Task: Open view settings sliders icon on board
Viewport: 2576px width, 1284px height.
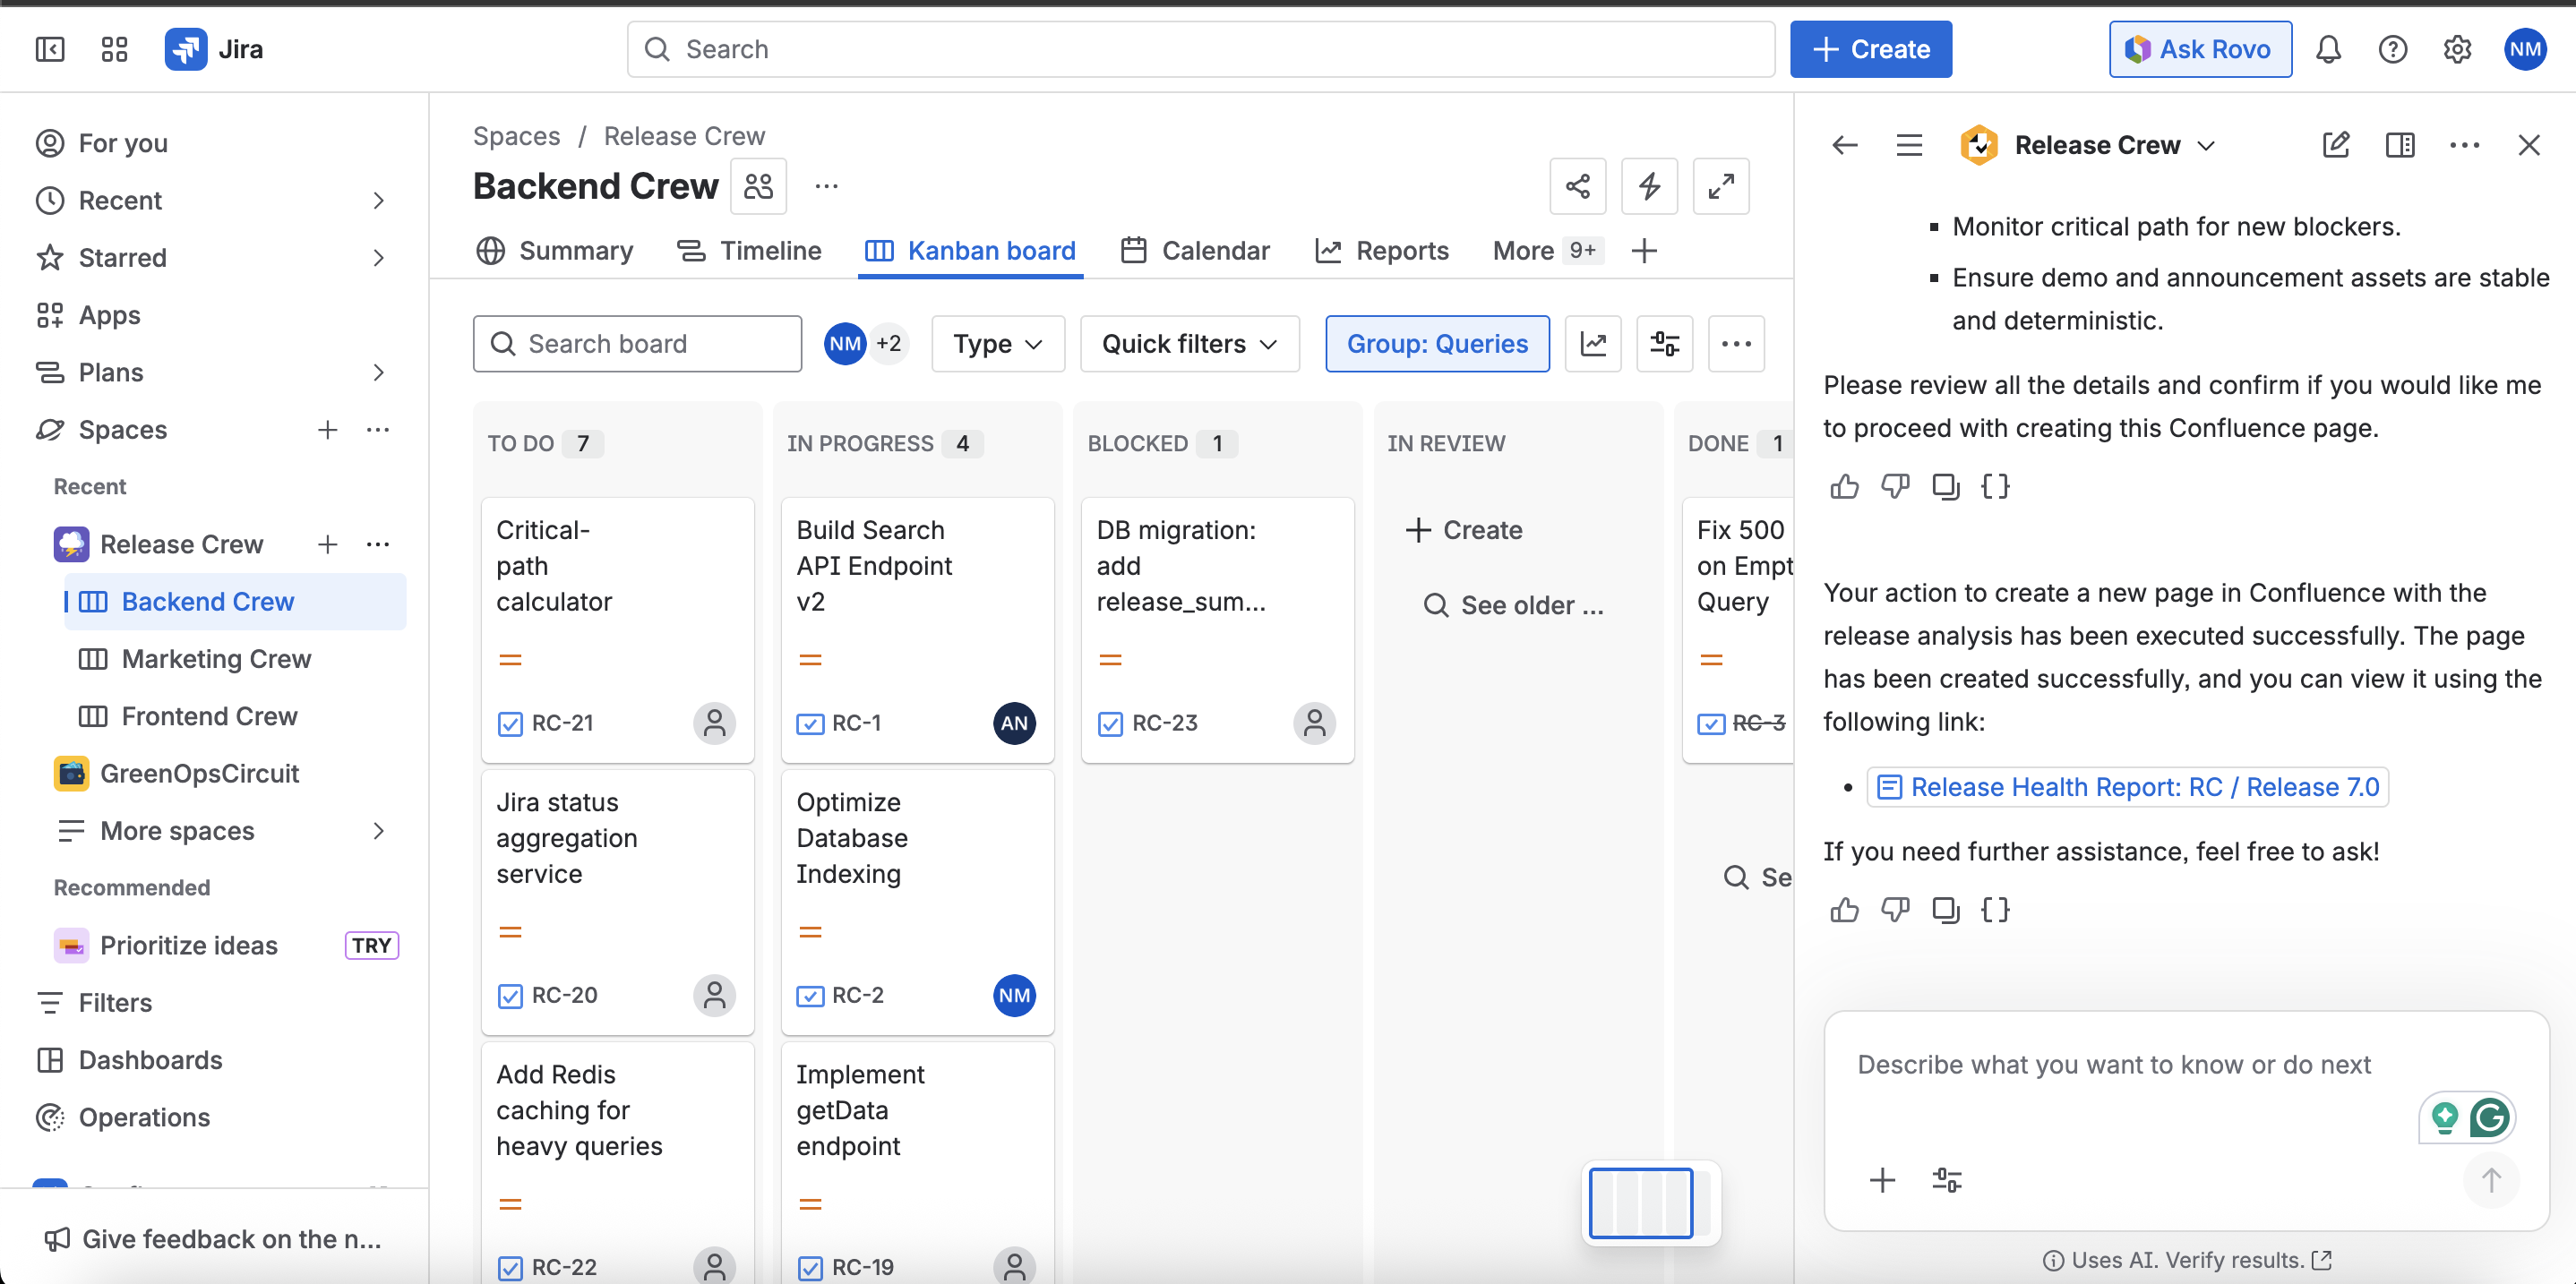Action: [x=1664, y=344]
